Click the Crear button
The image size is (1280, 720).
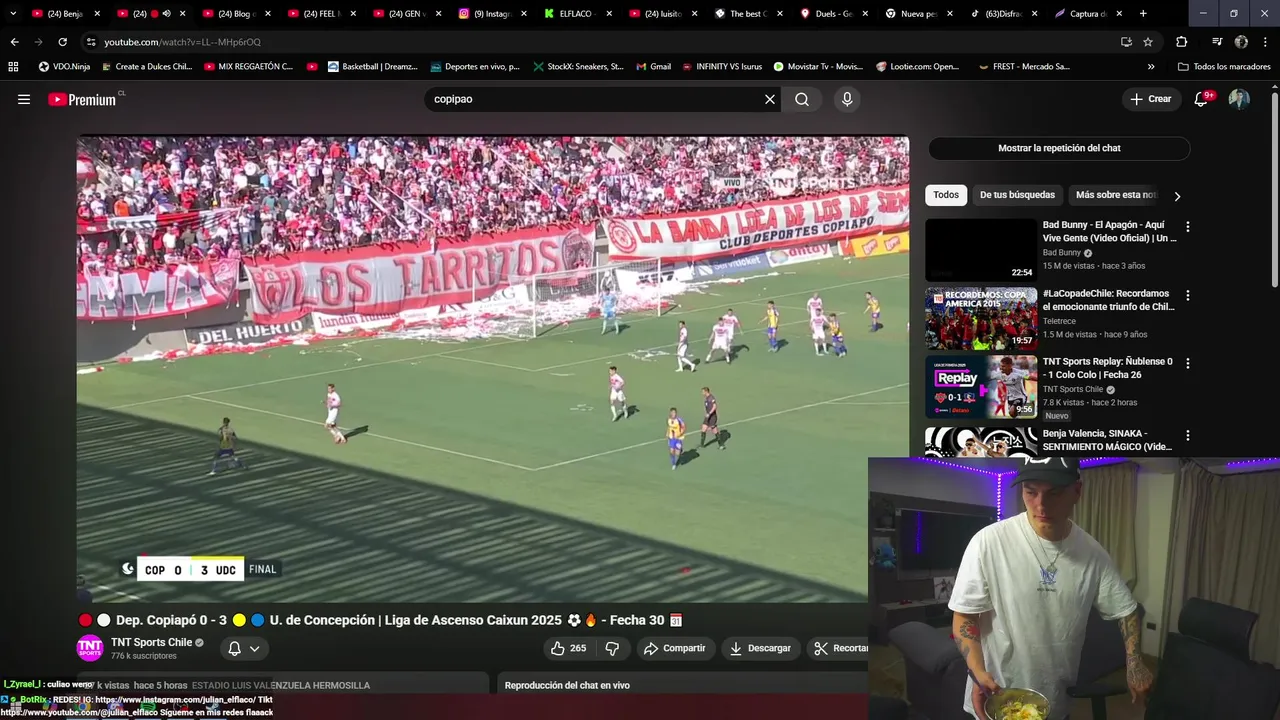tap(1151, 99)
